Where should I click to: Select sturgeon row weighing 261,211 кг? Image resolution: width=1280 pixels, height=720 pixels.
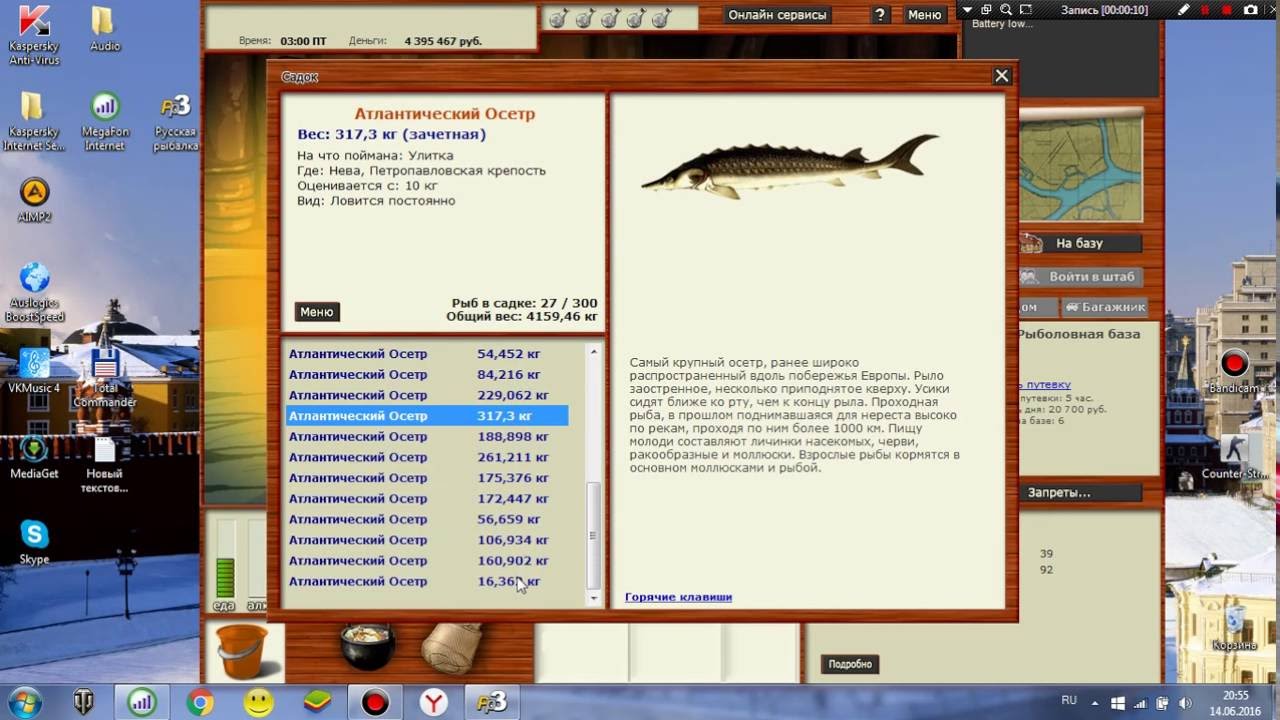click(427, 457)
